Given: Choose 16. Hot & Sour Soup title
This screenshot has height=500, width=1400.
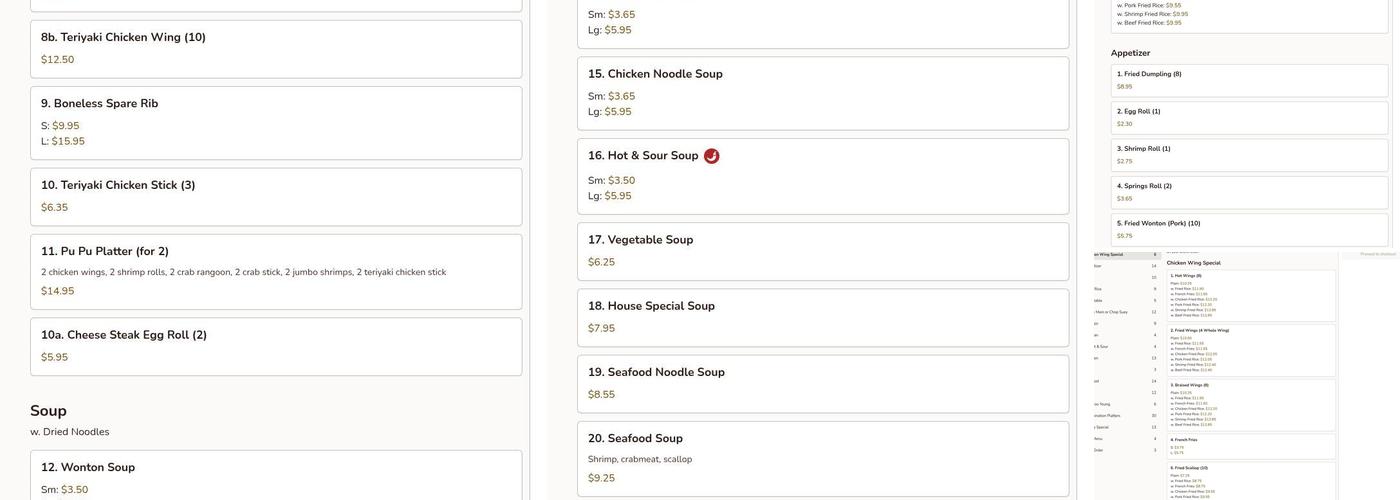Looking at the screenshot, I should coord(643,156).
